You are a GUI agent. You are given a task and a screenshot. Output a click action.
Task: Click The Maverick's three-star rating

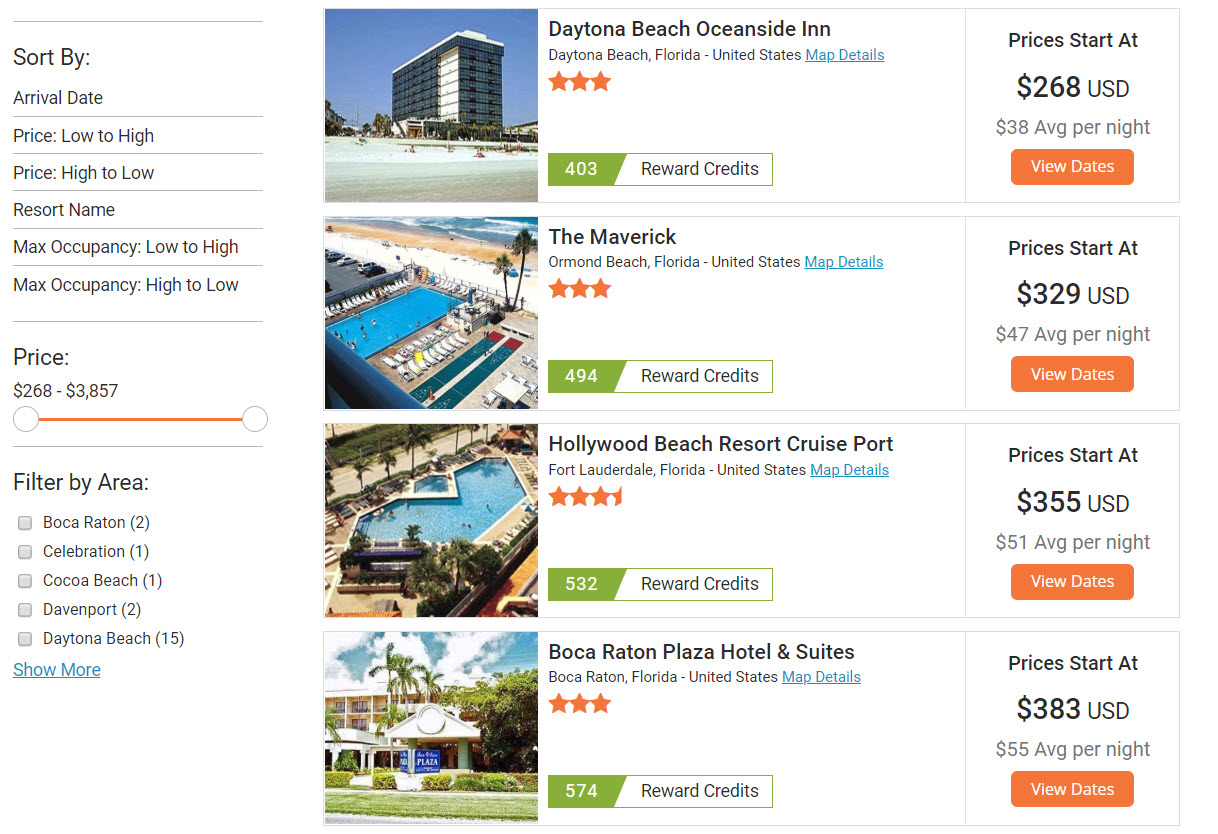[x=579, y=288]
